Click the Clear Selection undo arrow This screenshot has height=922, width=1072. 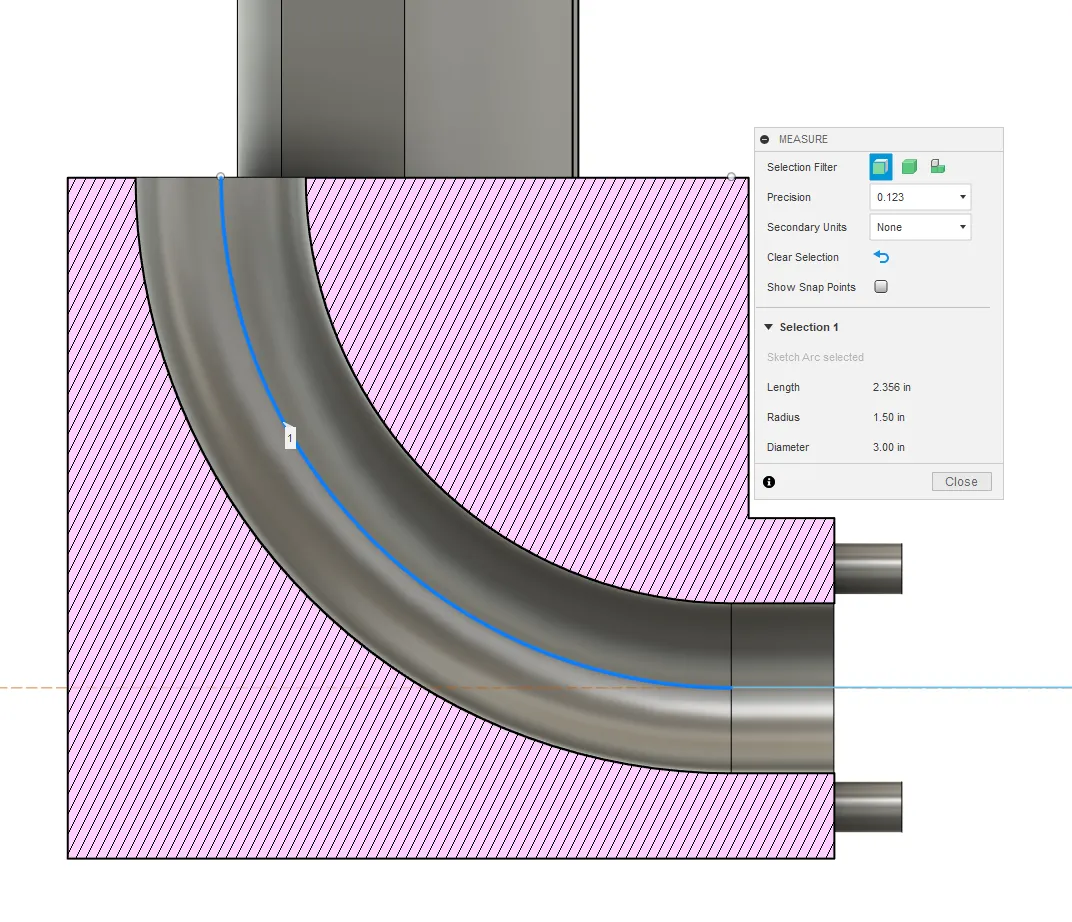(x=881, y=257)
